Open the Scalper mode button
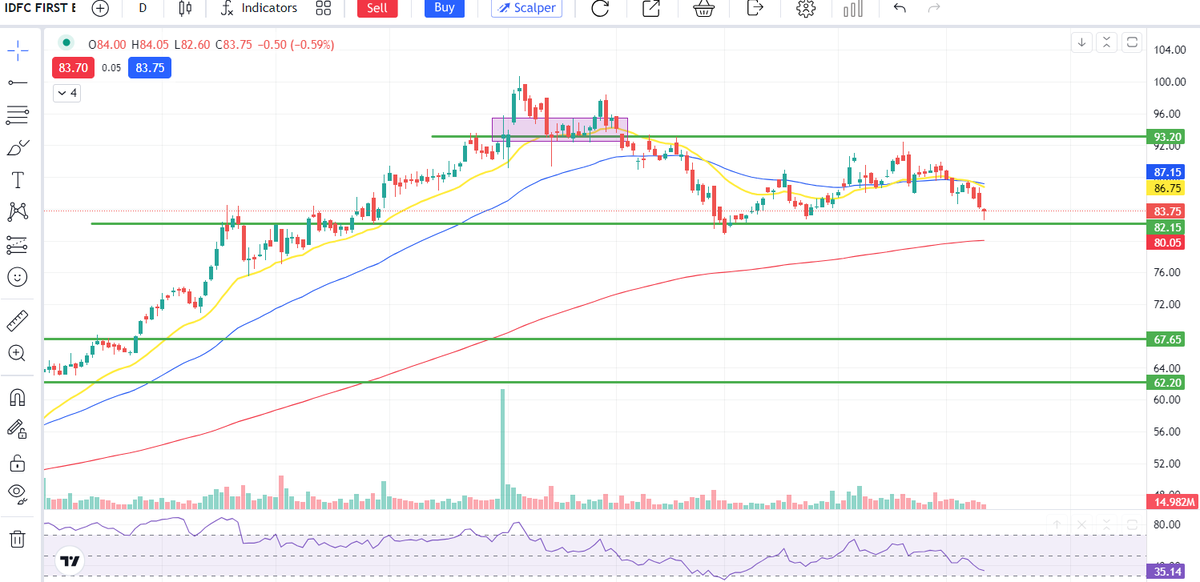Viewport: 1200px width, 582px height. point(526,8)
